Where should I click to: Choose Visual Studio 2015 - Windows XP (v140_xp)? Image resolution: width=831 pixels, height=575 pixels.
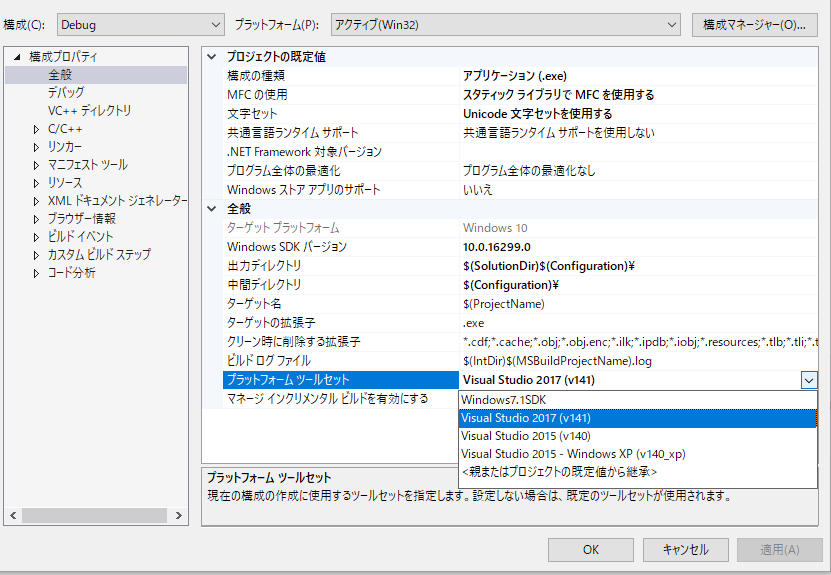coord(638,454)
